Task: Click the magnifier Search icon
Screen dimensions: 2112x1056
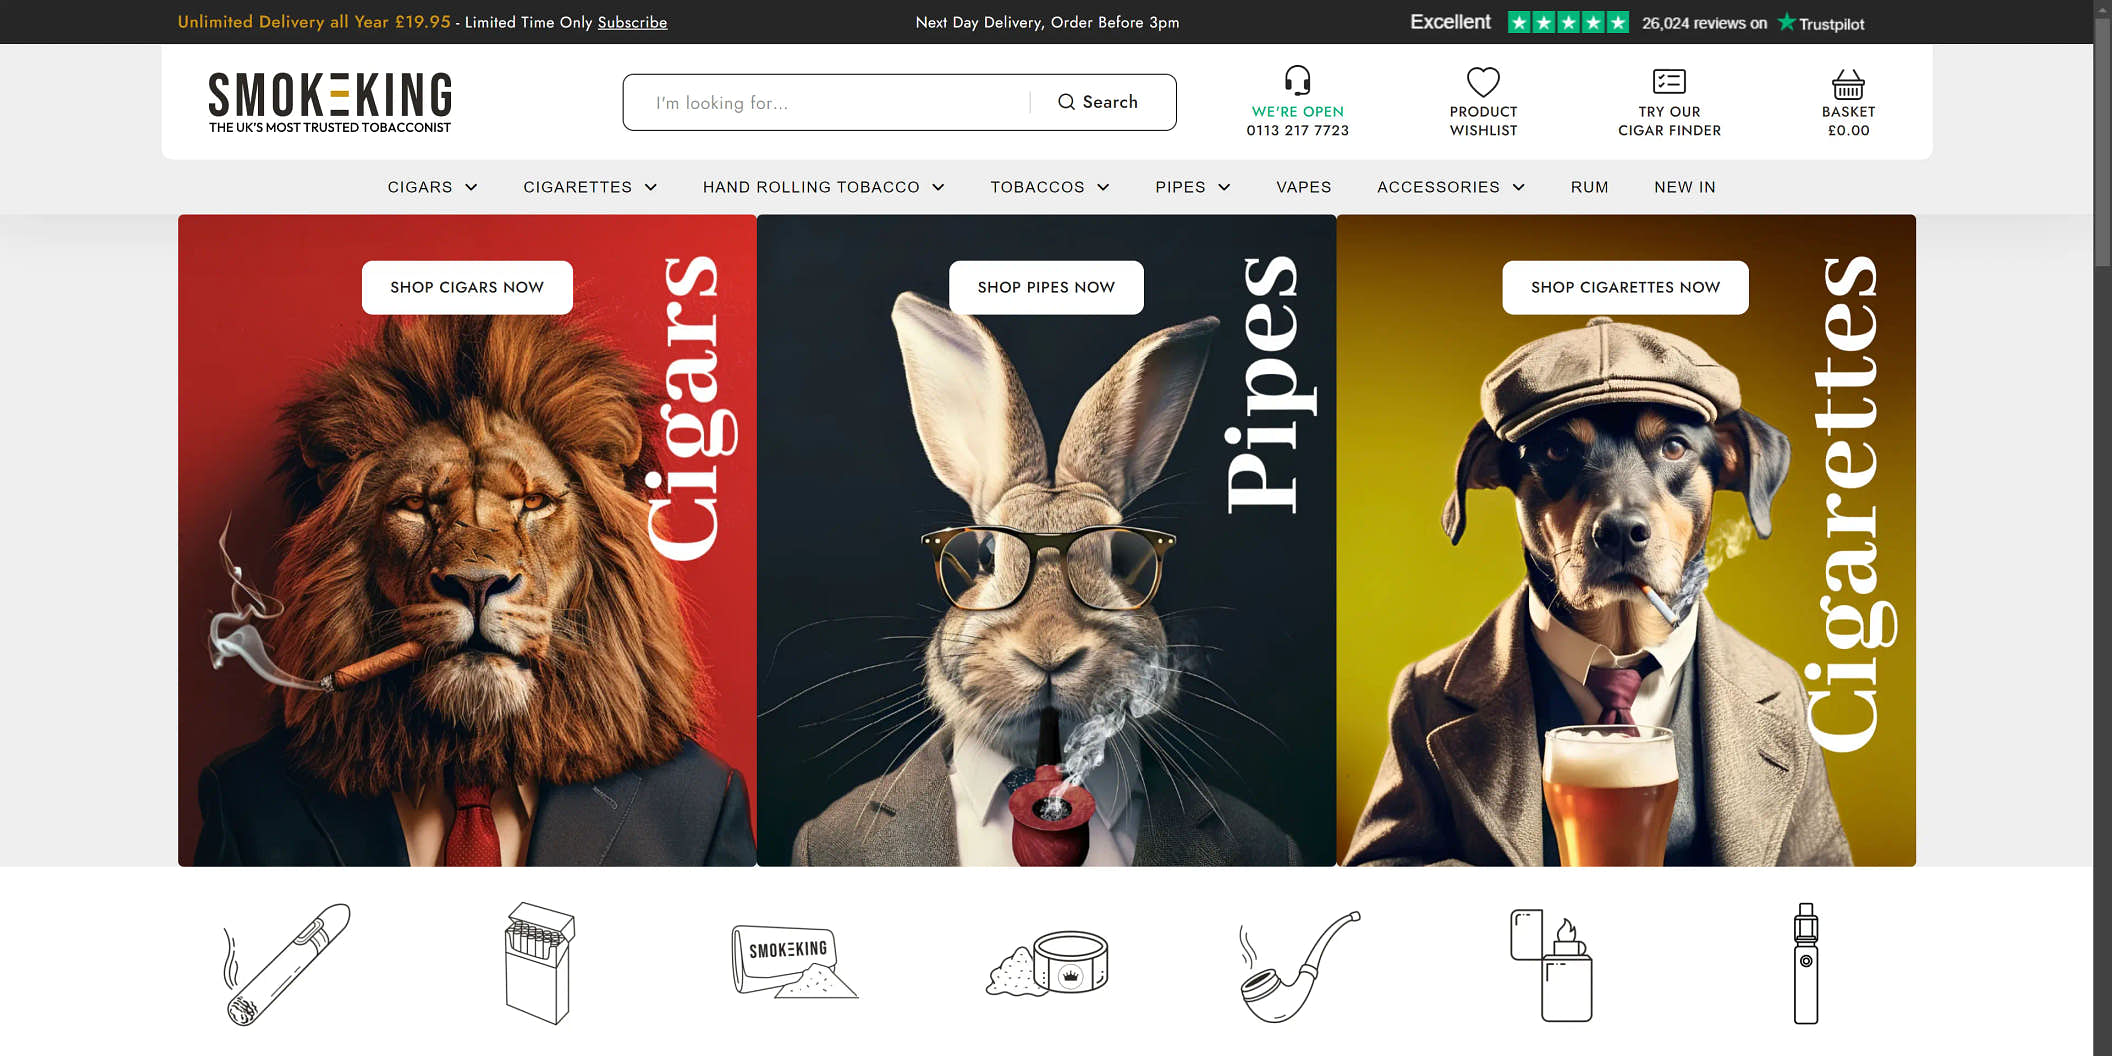Action: pyautogui.click(x=1066, y=102)
